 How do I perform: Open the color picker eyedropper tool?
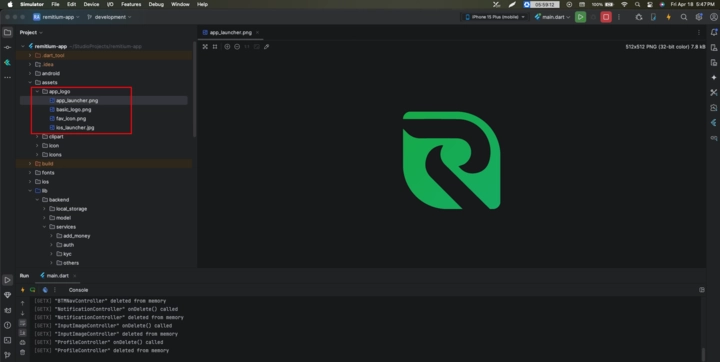[x=266, y=47]
